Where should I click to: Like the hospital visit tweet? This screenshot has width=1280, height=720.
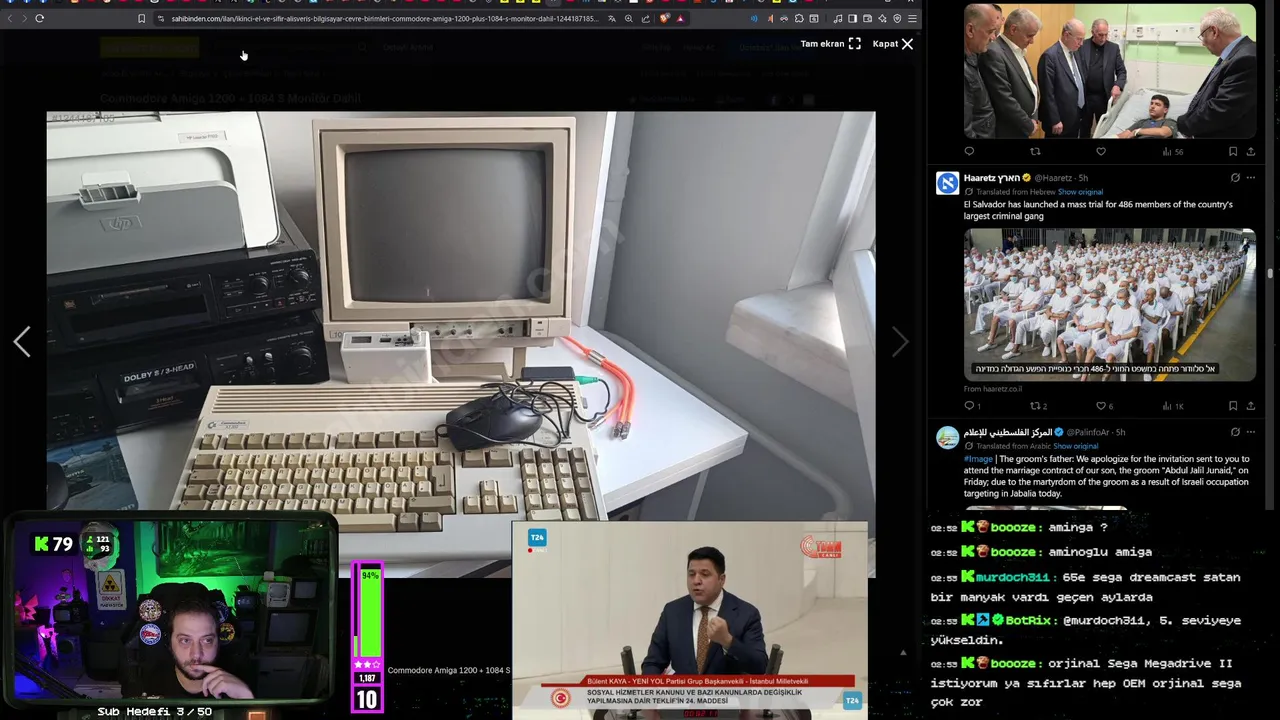1101,152
